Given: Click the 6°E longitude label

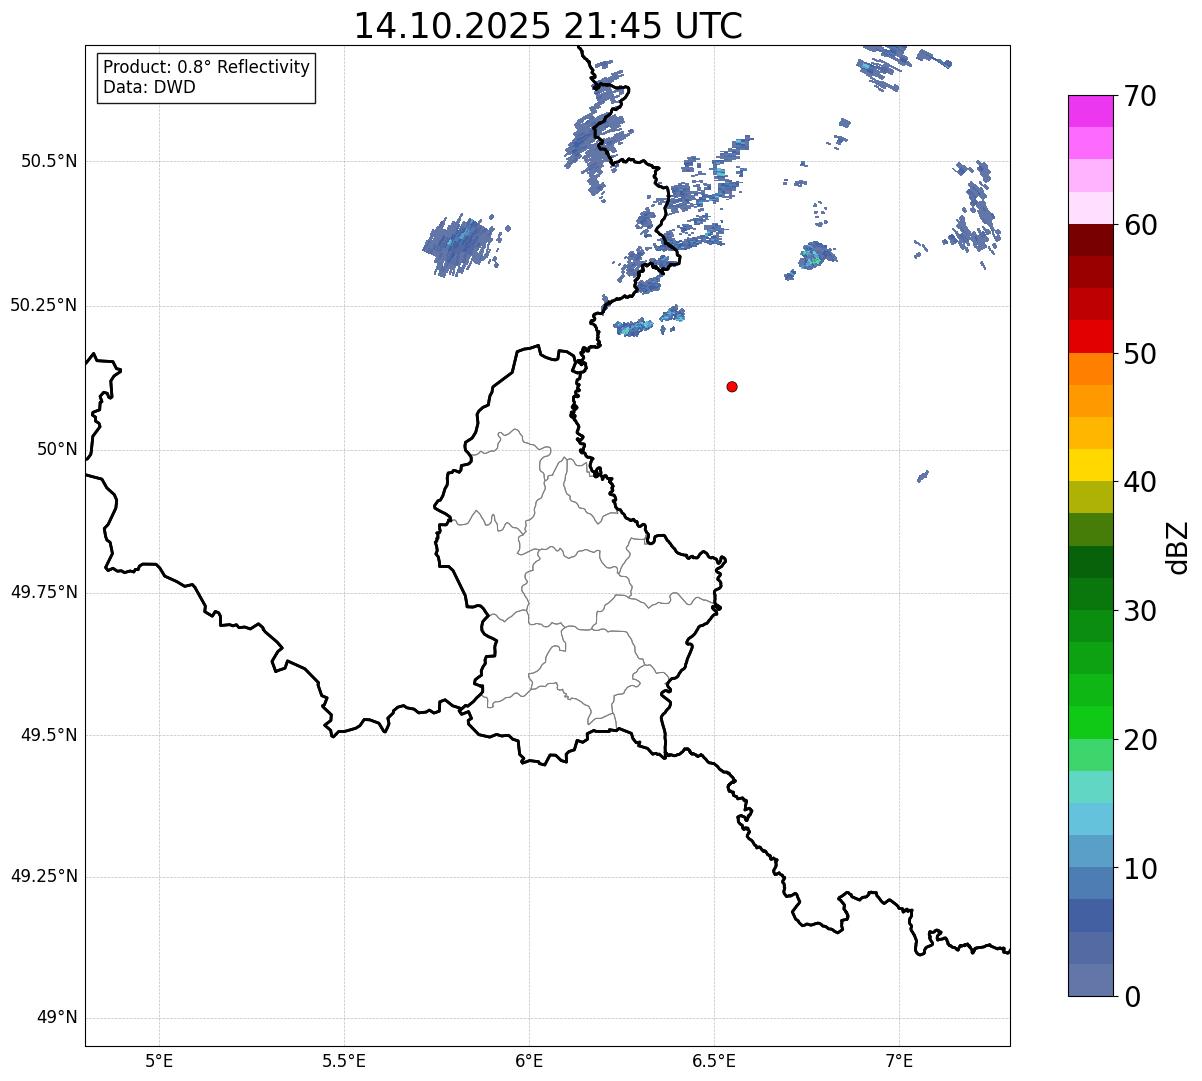Looking at the screenshot, I should coord(529,1060).
